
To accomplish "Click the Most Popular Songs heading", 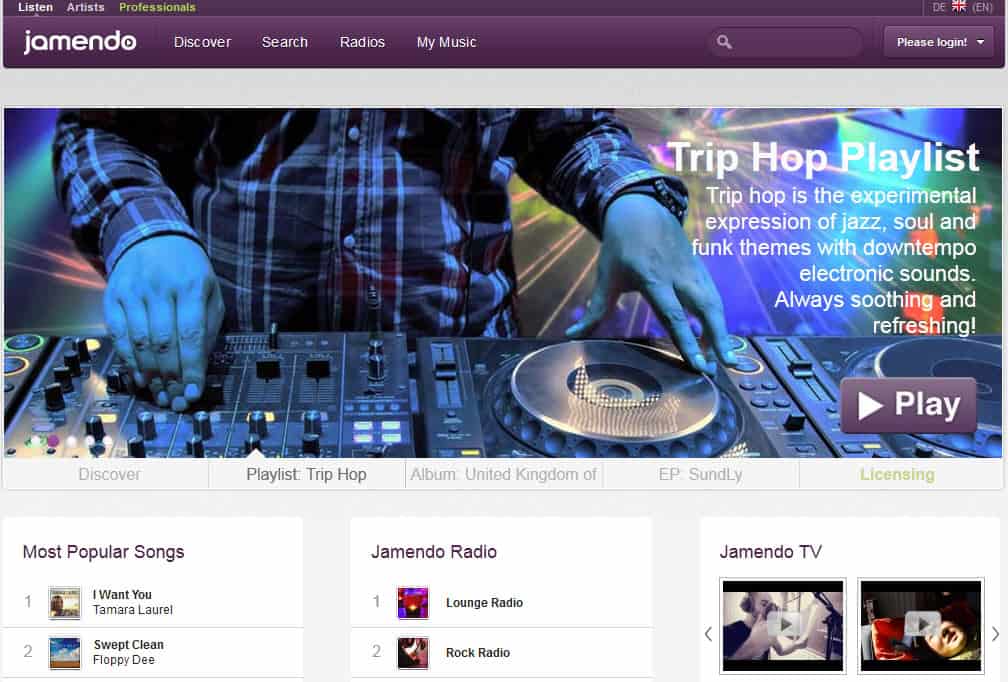I will point(104,552).
